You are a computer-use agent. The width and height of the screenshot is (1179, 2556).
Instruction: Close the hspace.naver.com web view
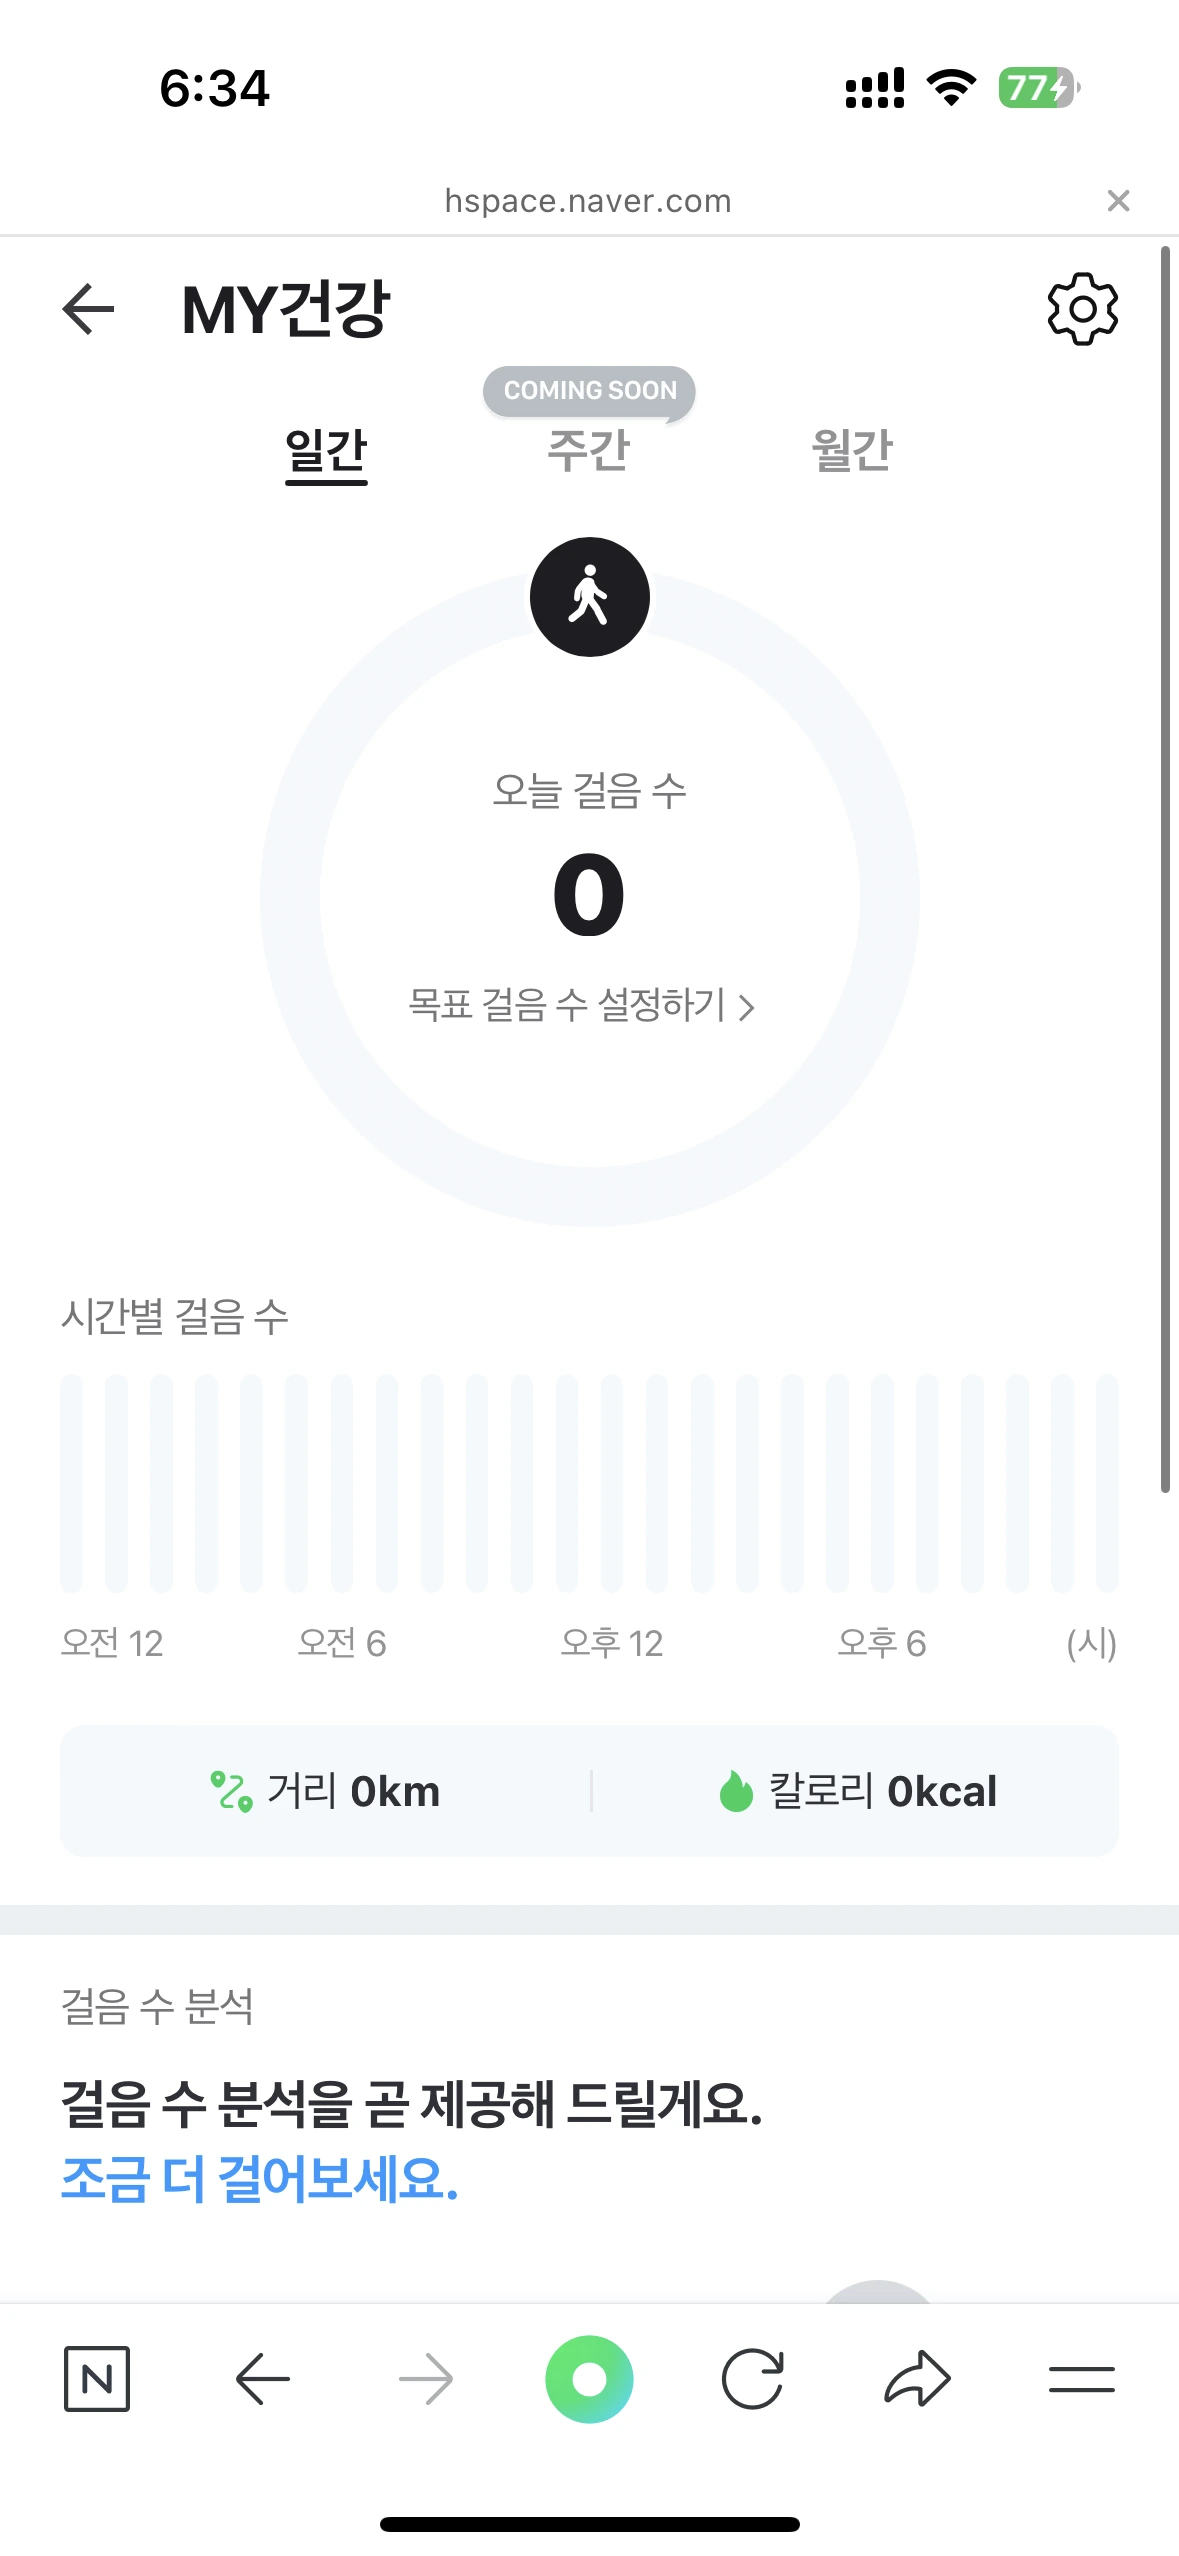point(1119,201)
